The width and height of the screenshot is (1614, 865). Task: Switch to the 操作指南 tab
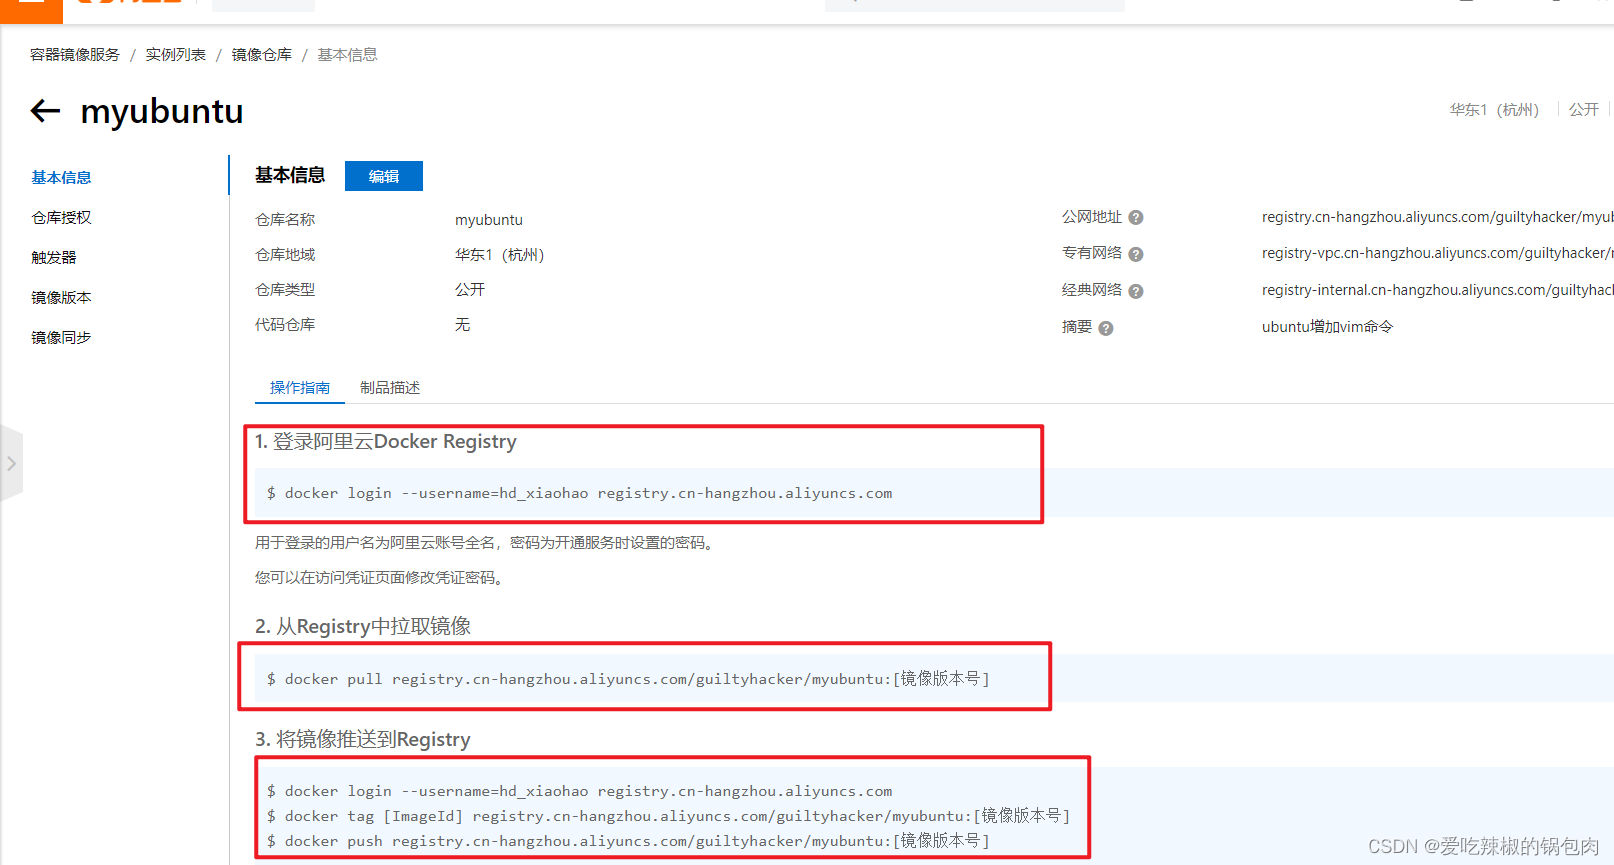tap(300, 388)
